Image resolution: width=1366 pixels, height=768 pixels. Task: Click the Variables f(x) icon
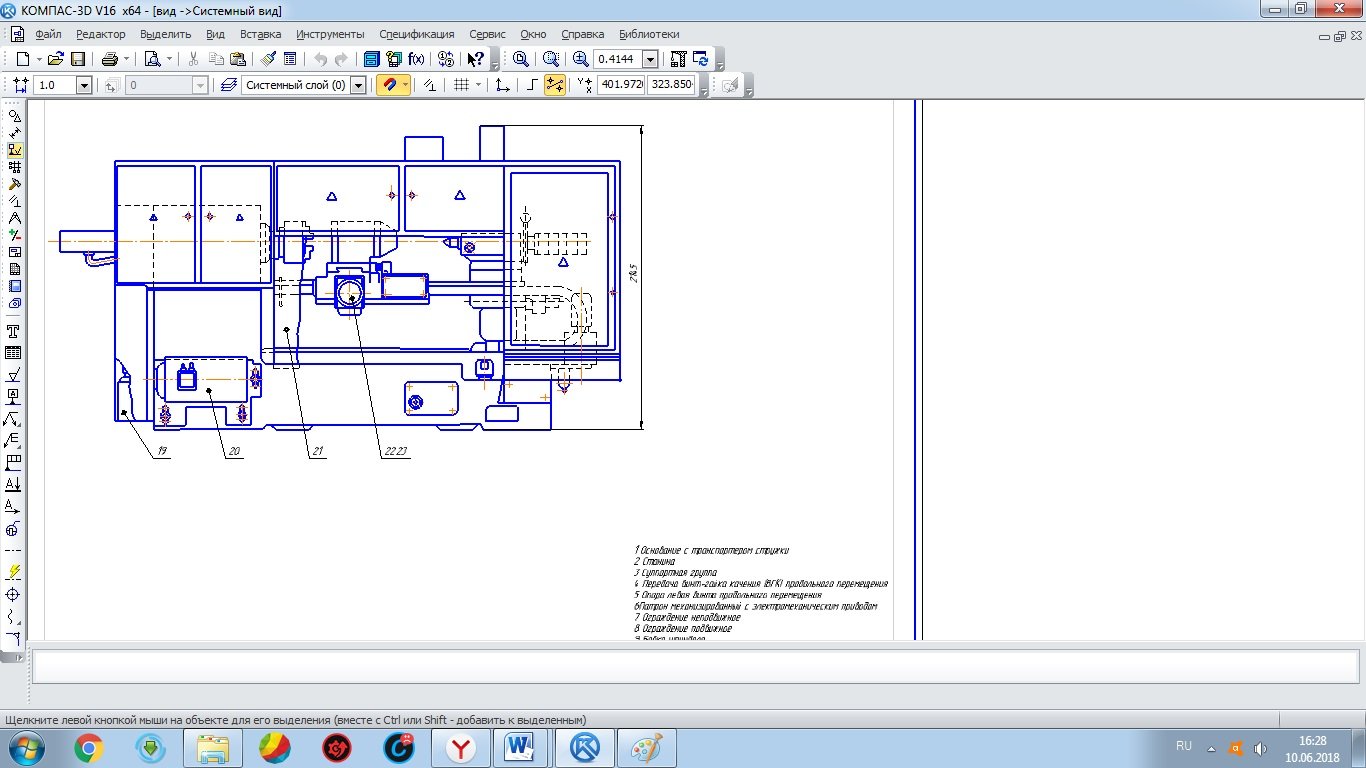click(416, 59)
